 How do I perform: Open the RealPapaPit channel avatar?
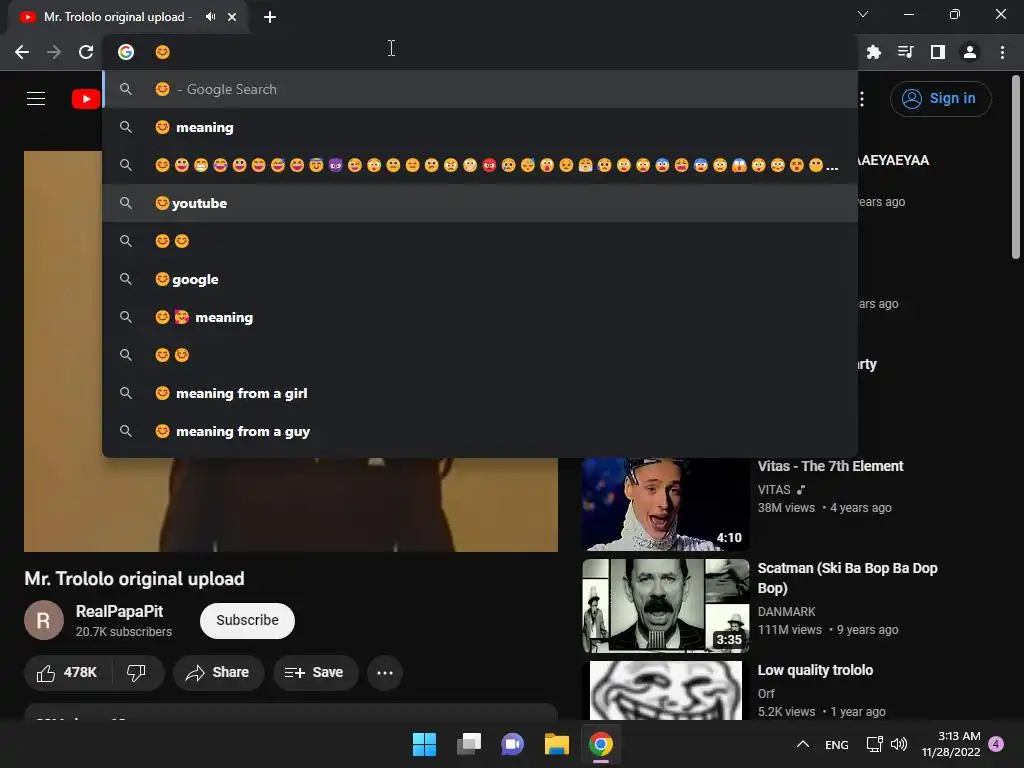pos(44,620)
